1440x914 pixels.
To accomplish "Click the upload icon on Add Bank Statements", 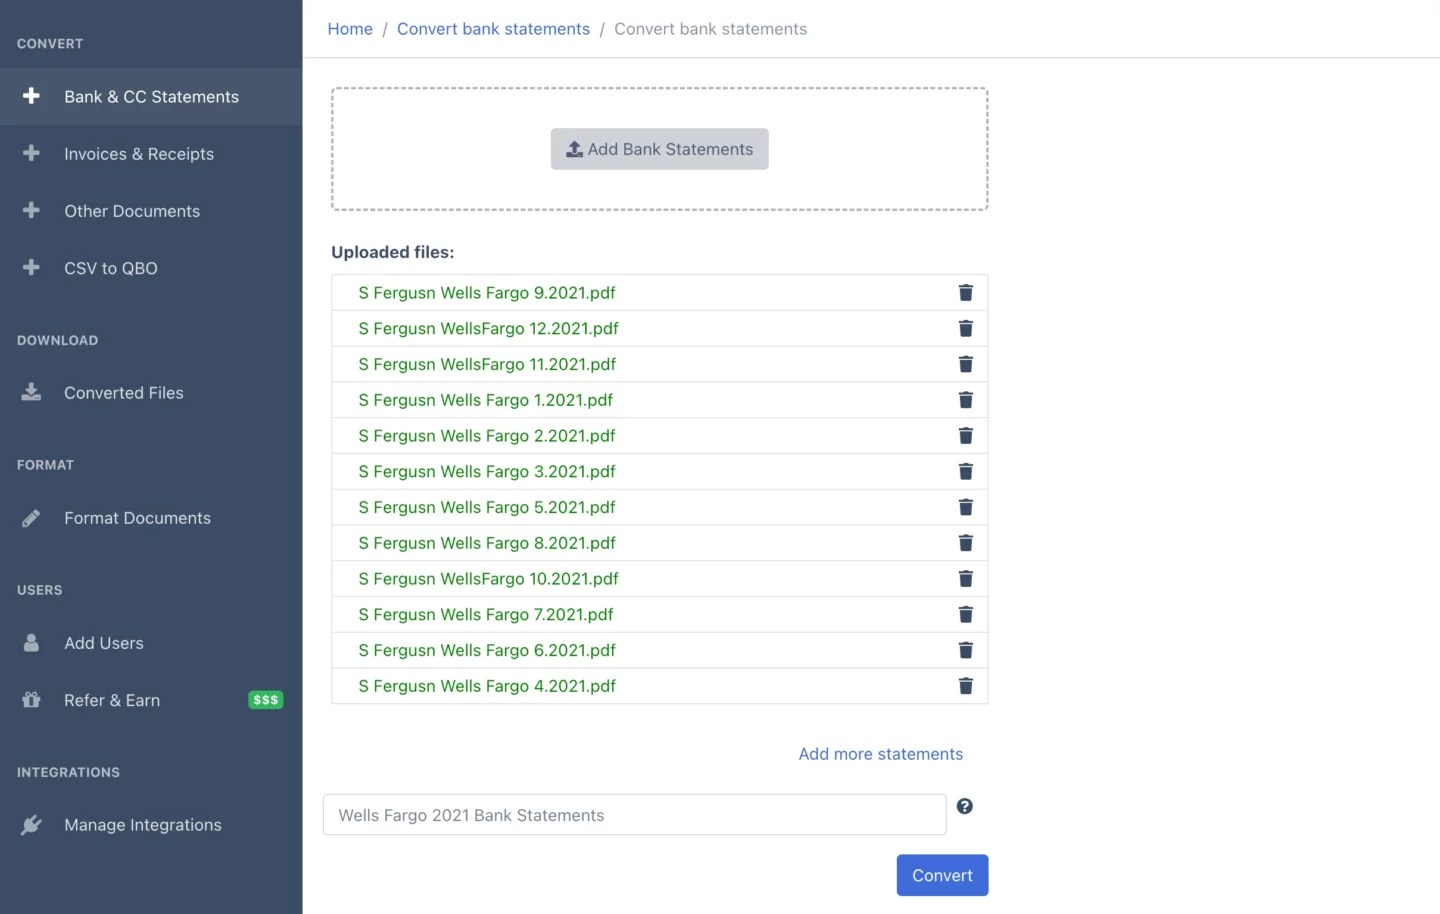I will point(573,148).
